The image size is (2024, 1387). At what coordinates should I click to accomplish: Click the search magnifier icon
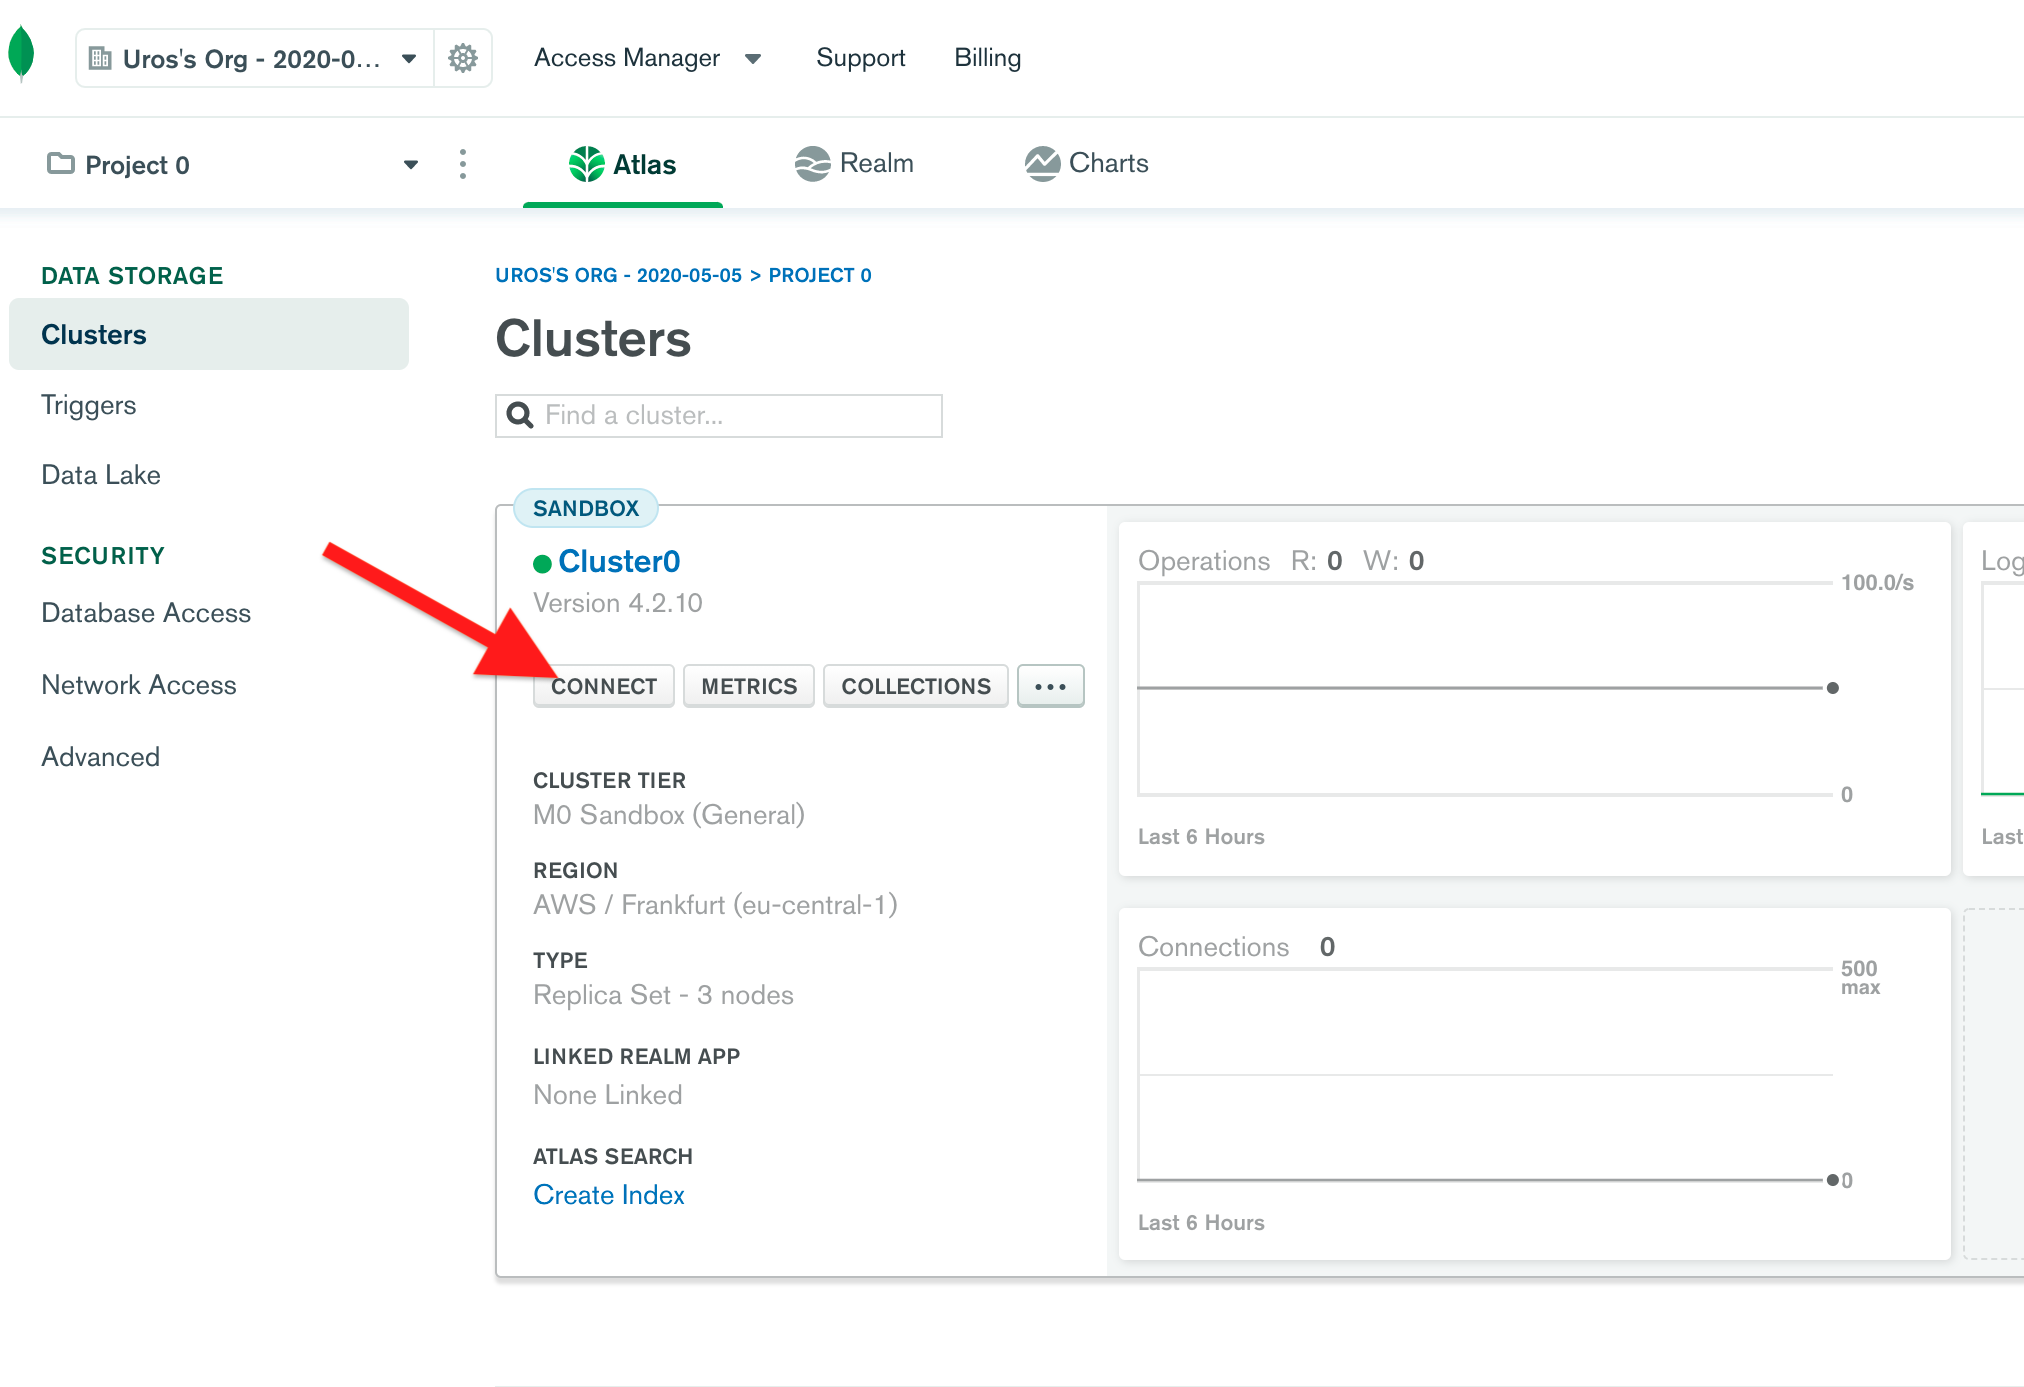(520, 415)
